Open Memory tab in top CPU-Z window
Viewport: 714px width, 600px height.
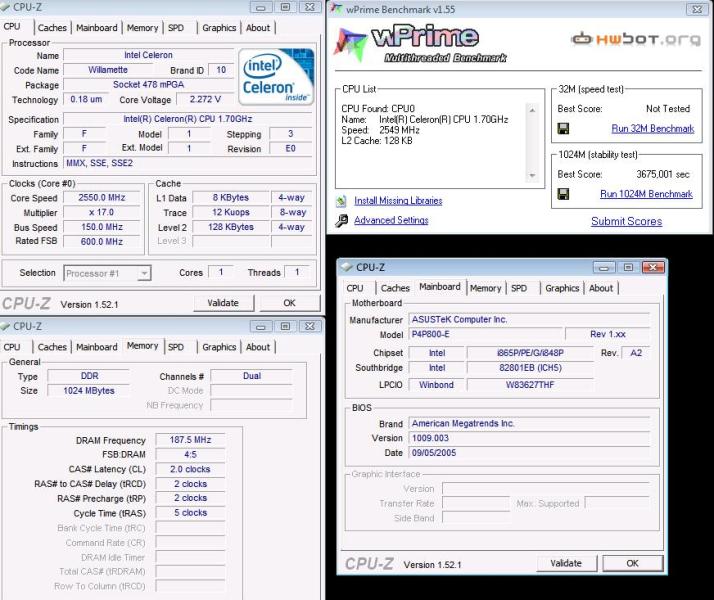click(142, 28)
